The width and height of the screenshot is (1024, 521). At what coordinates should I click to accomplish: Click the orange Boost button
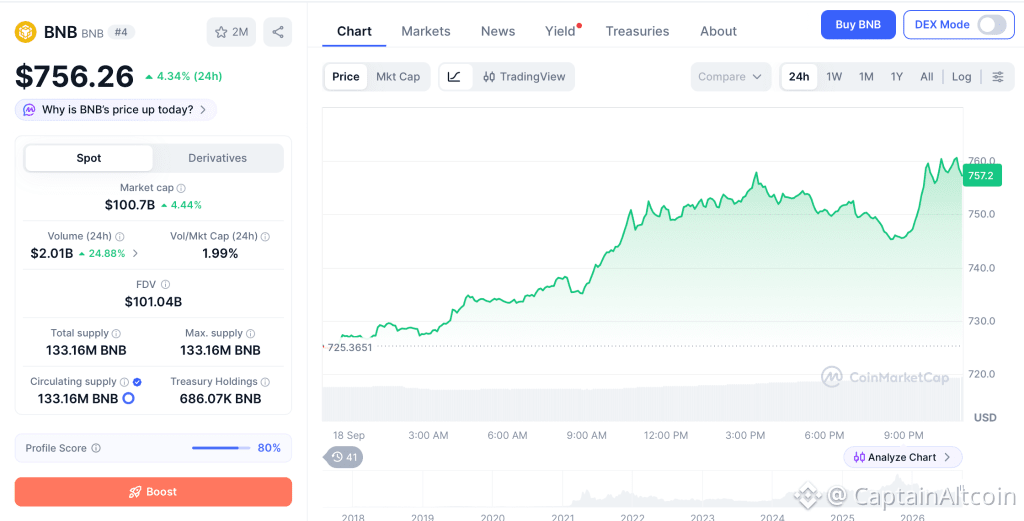pyautogui.click(x=153, y=492)
